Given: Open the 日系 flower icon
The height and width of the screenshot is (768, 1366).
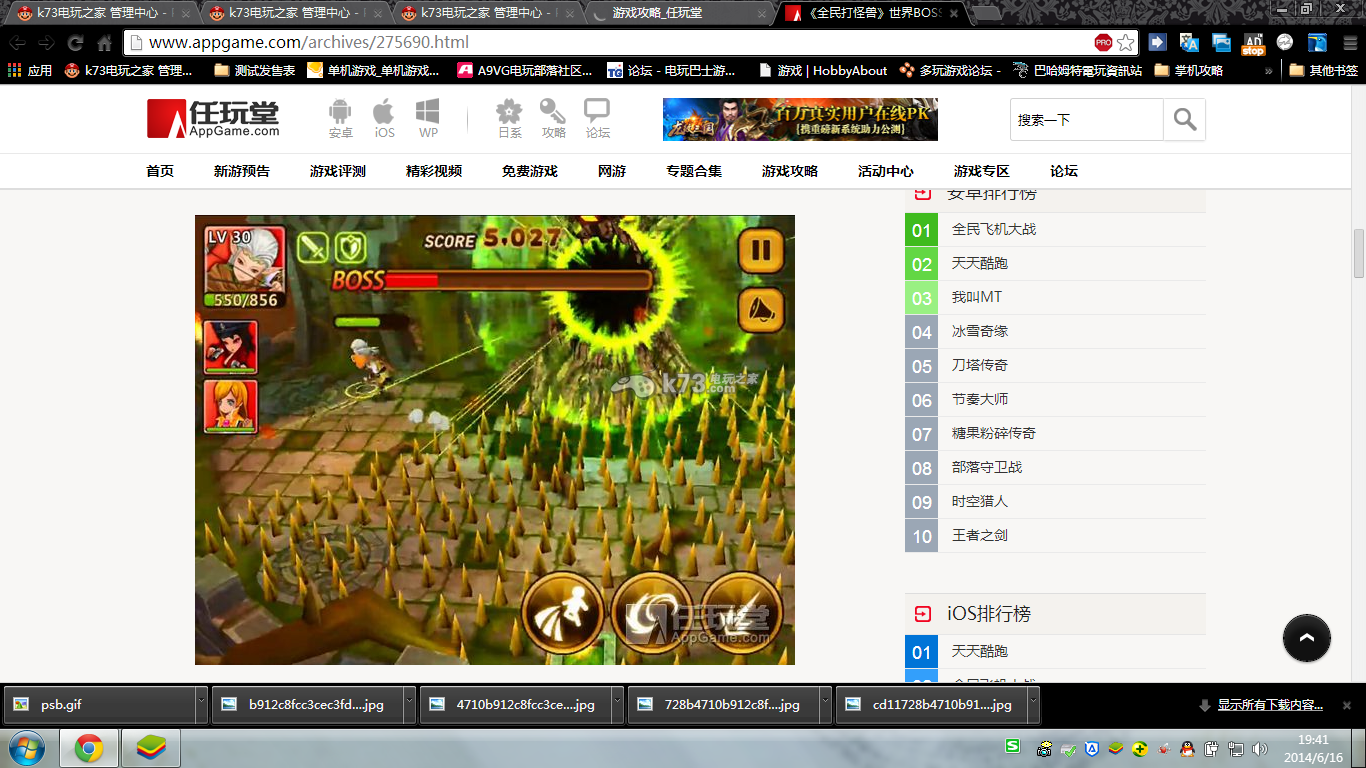Looking at the screenshot, I should pyautogui.click(x=510, y=119).
